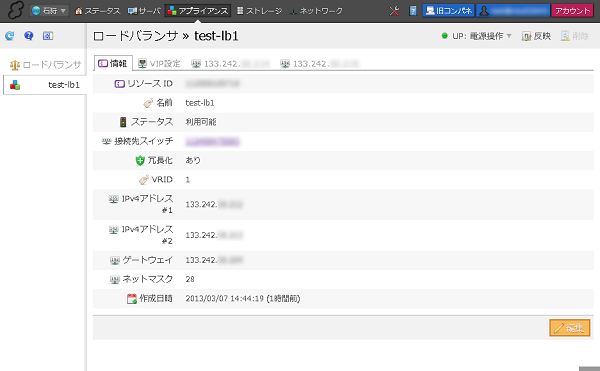Viewport: 600px width, 371px height.
Task: Open the ストレージ menu
Action: 259,11
